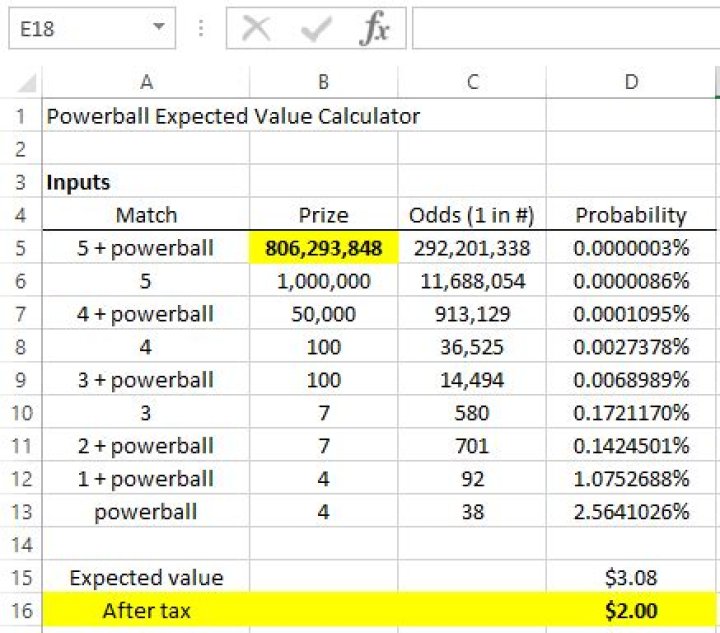The width and height of the screenshot is (720, 633).
Task: Click the '1 + powerball' cell
Action: click(x=146, y=479)
